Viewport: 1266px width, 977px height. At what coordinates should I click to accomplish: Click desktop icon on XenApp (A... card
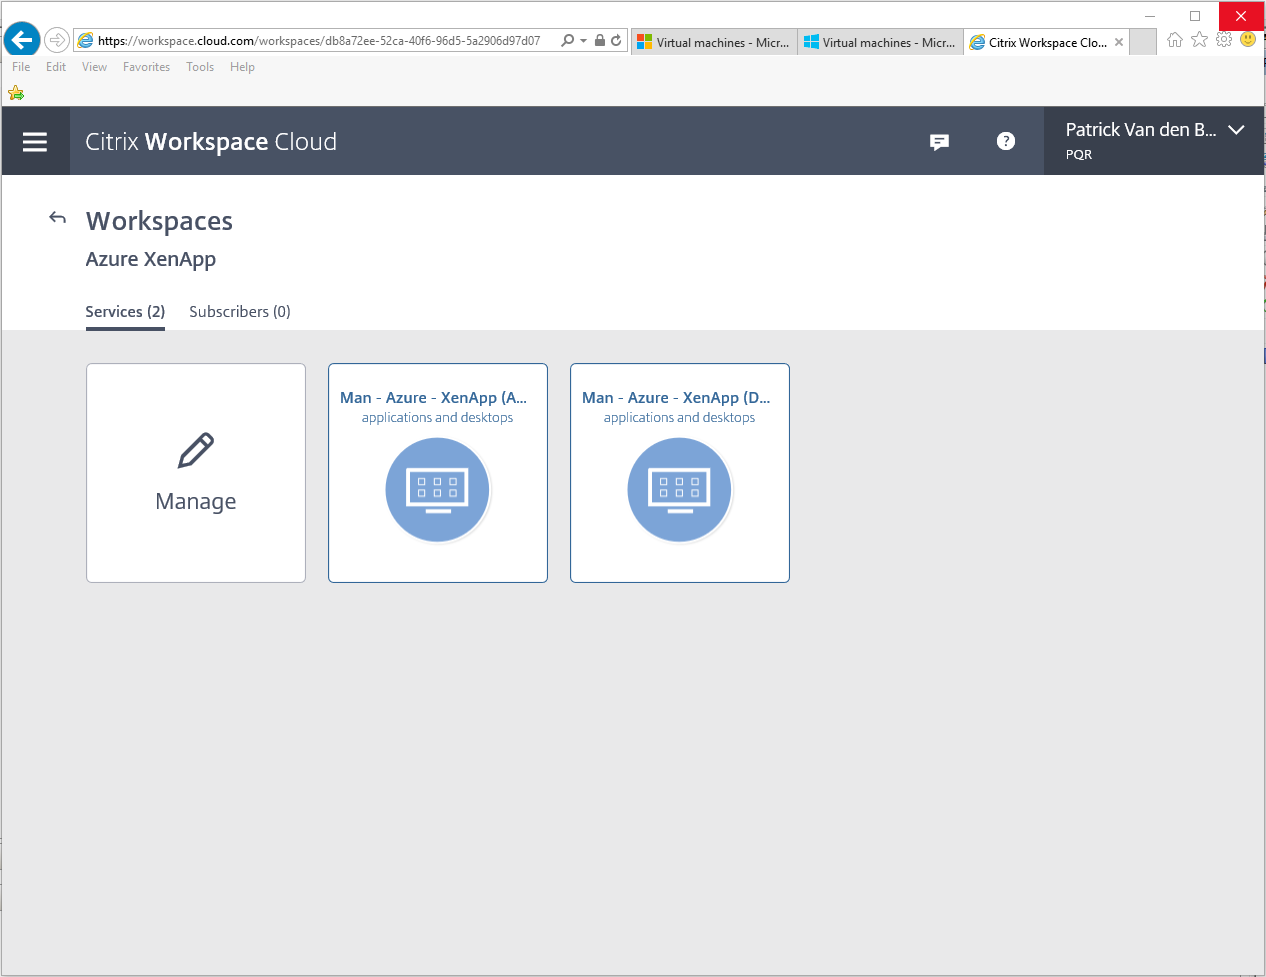pos(438,490)
